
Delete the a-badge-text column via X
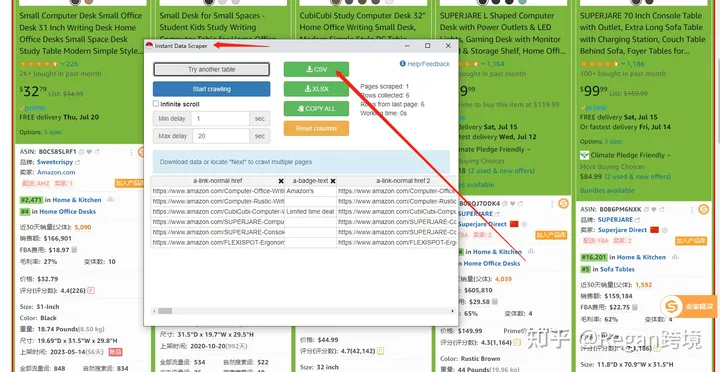coord(333,181)
